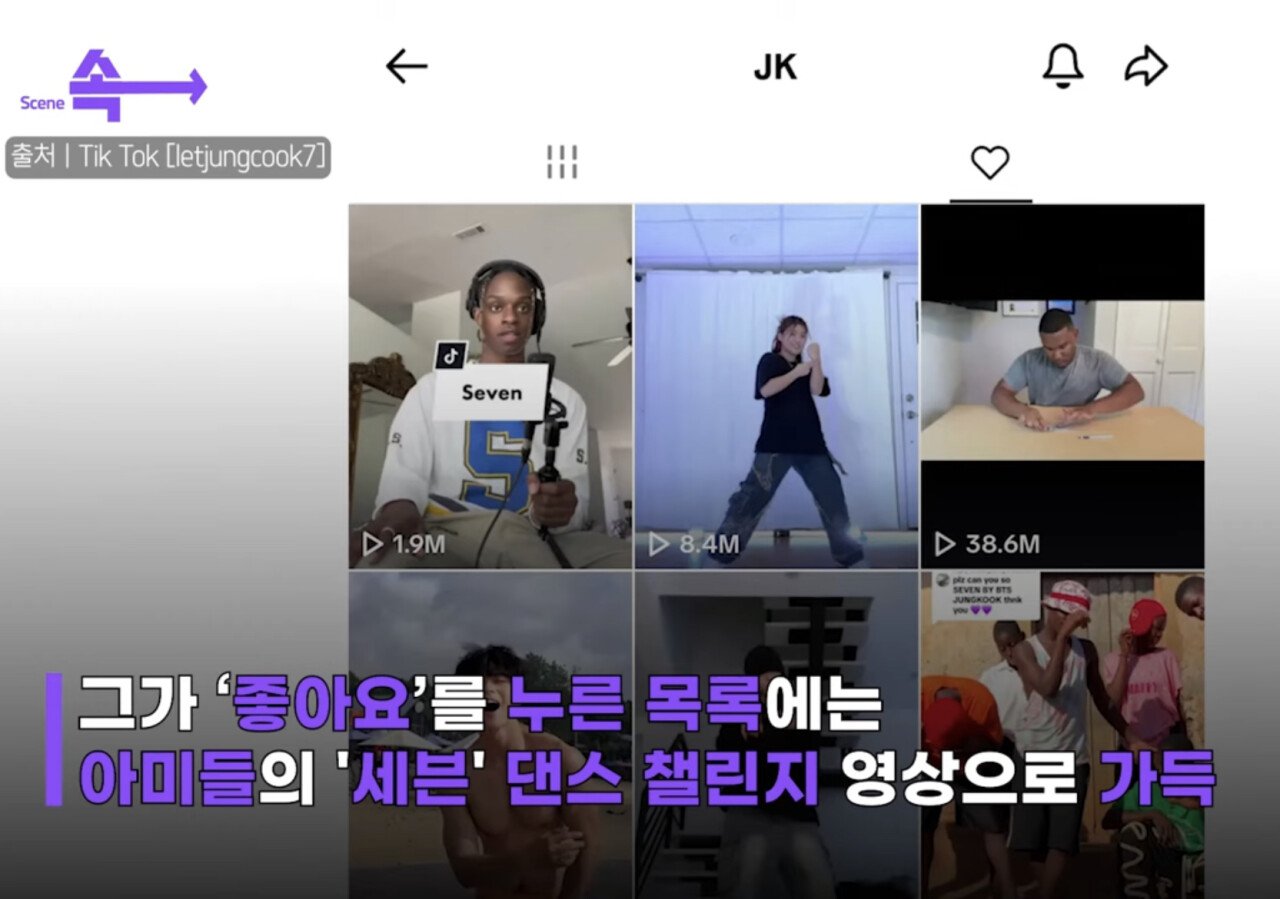Open the Seven microphone video with 1.9M views
The height and width of the screenshot is (899, 1280).
coord(490,386)
